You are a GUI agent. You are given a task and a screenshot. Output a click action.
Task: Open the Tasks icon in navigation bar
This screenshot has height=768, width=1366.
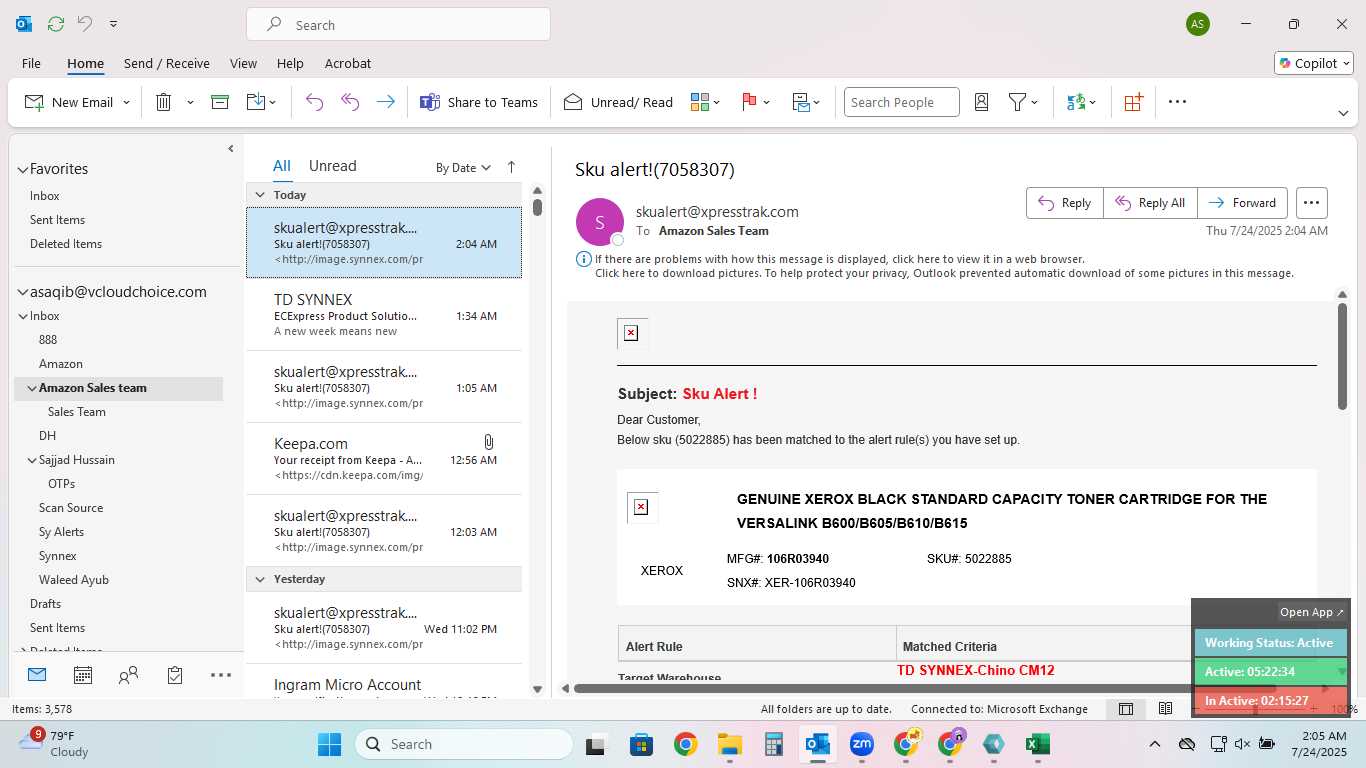pos(175,675)
